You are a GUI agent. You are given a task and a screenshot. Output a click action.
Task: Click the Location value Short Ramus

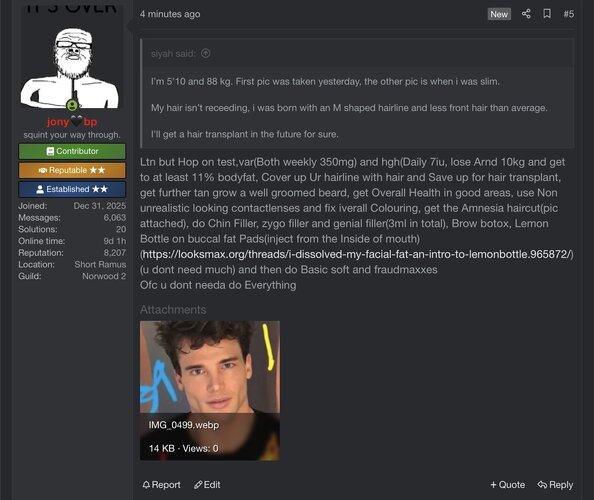[x=100, y=264]
